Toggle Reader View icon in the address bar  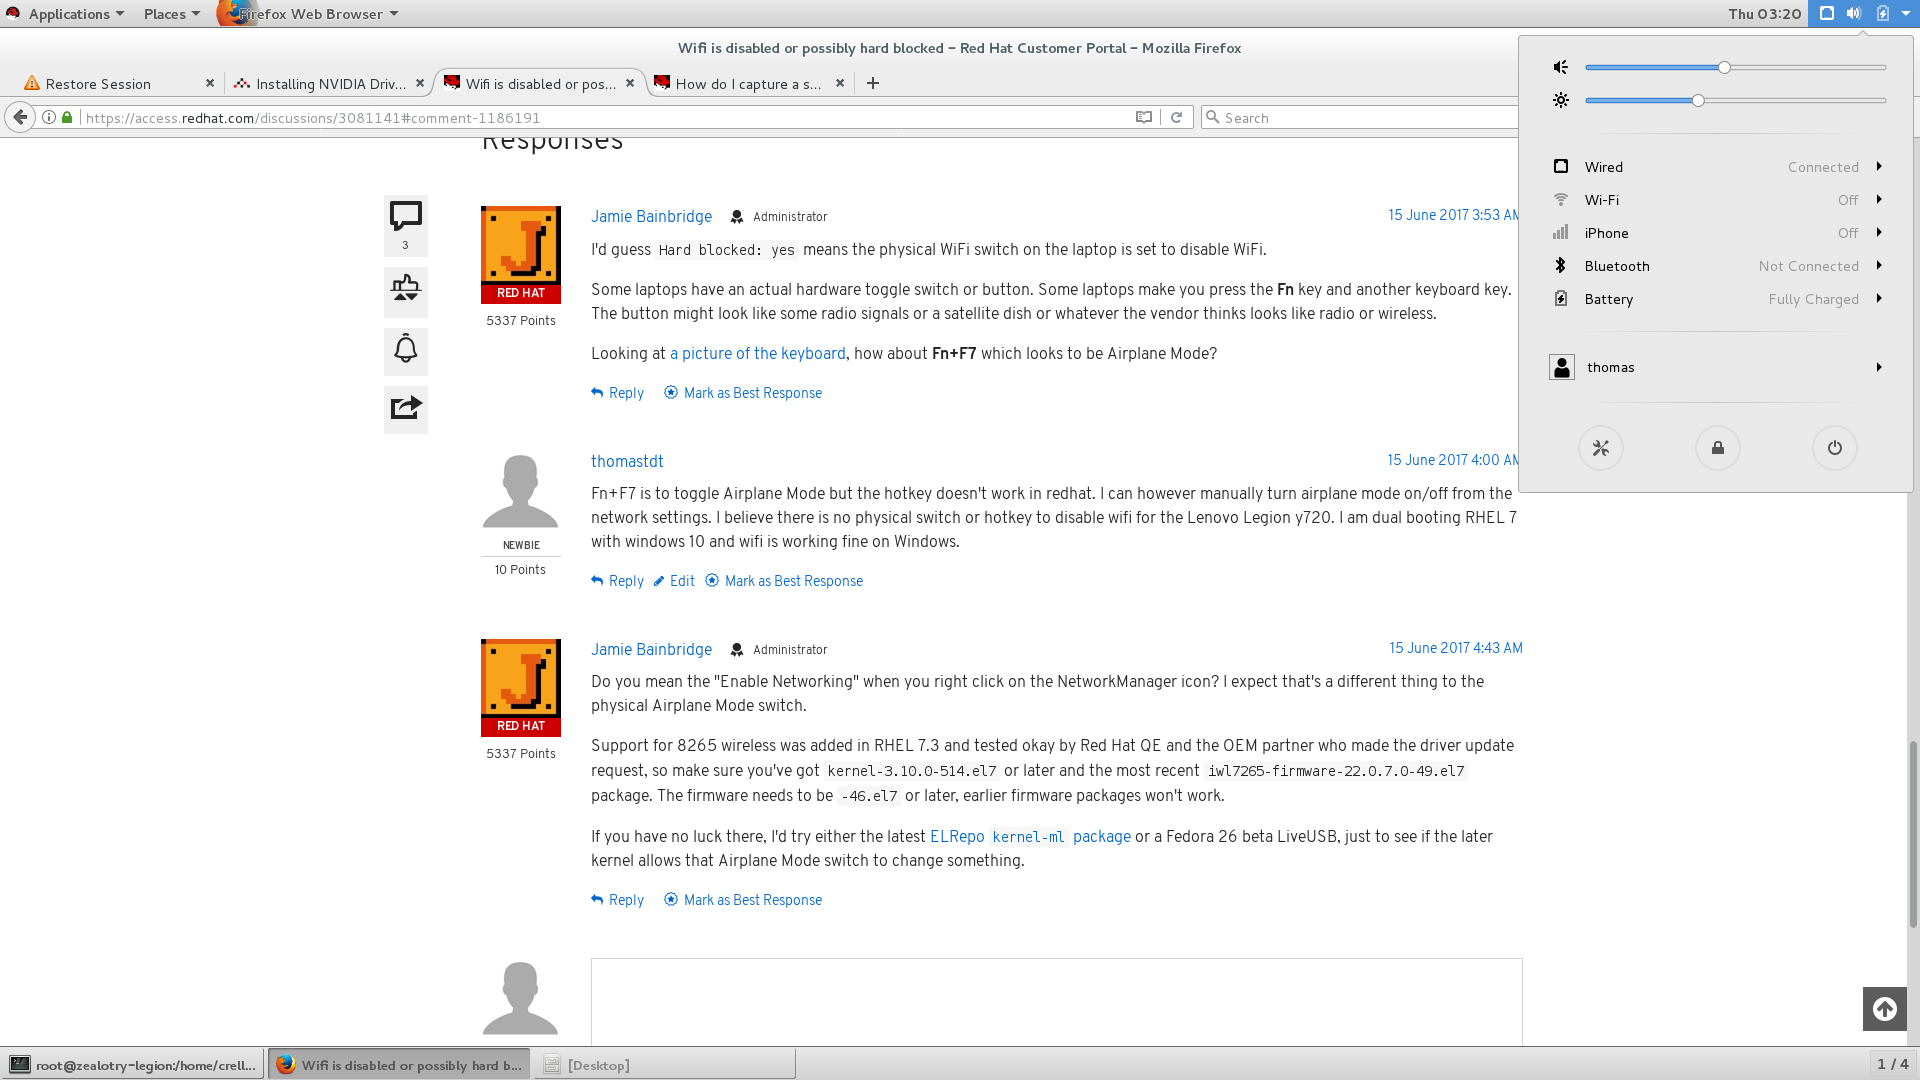pyautogui.click(x=1143, y=117)
